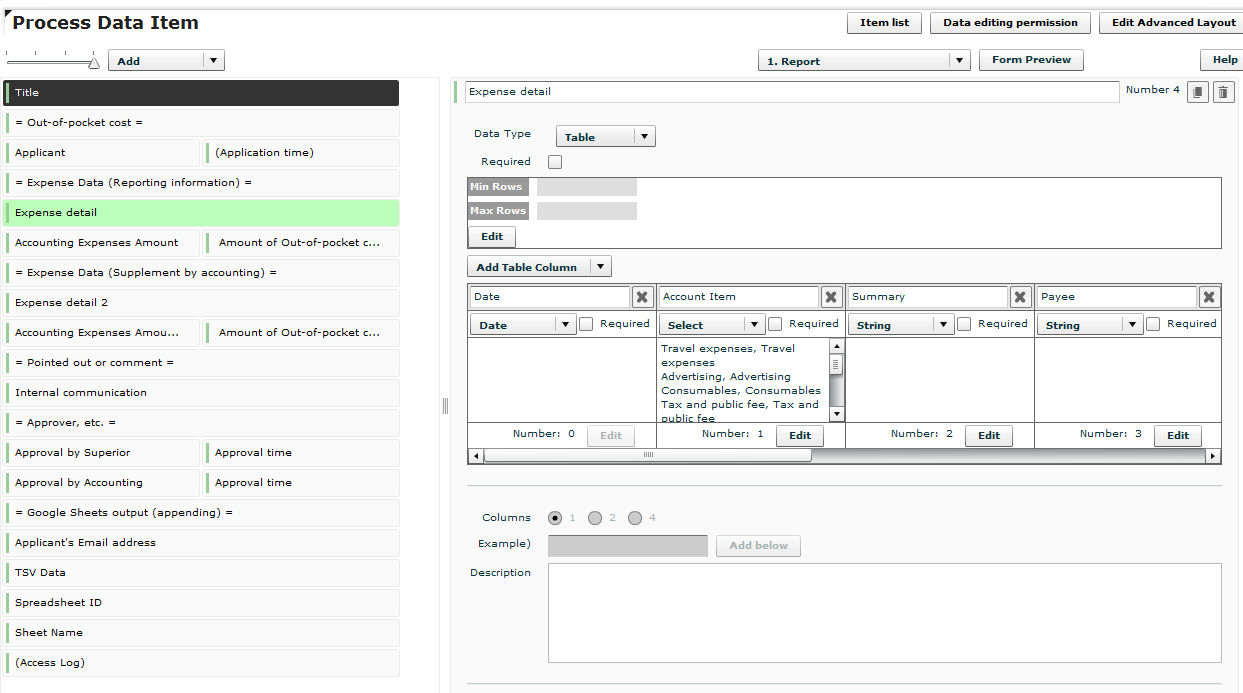Screen dimensions: 1243x693
Task: Click the Form Preview button
Action: coord(1030,59)
